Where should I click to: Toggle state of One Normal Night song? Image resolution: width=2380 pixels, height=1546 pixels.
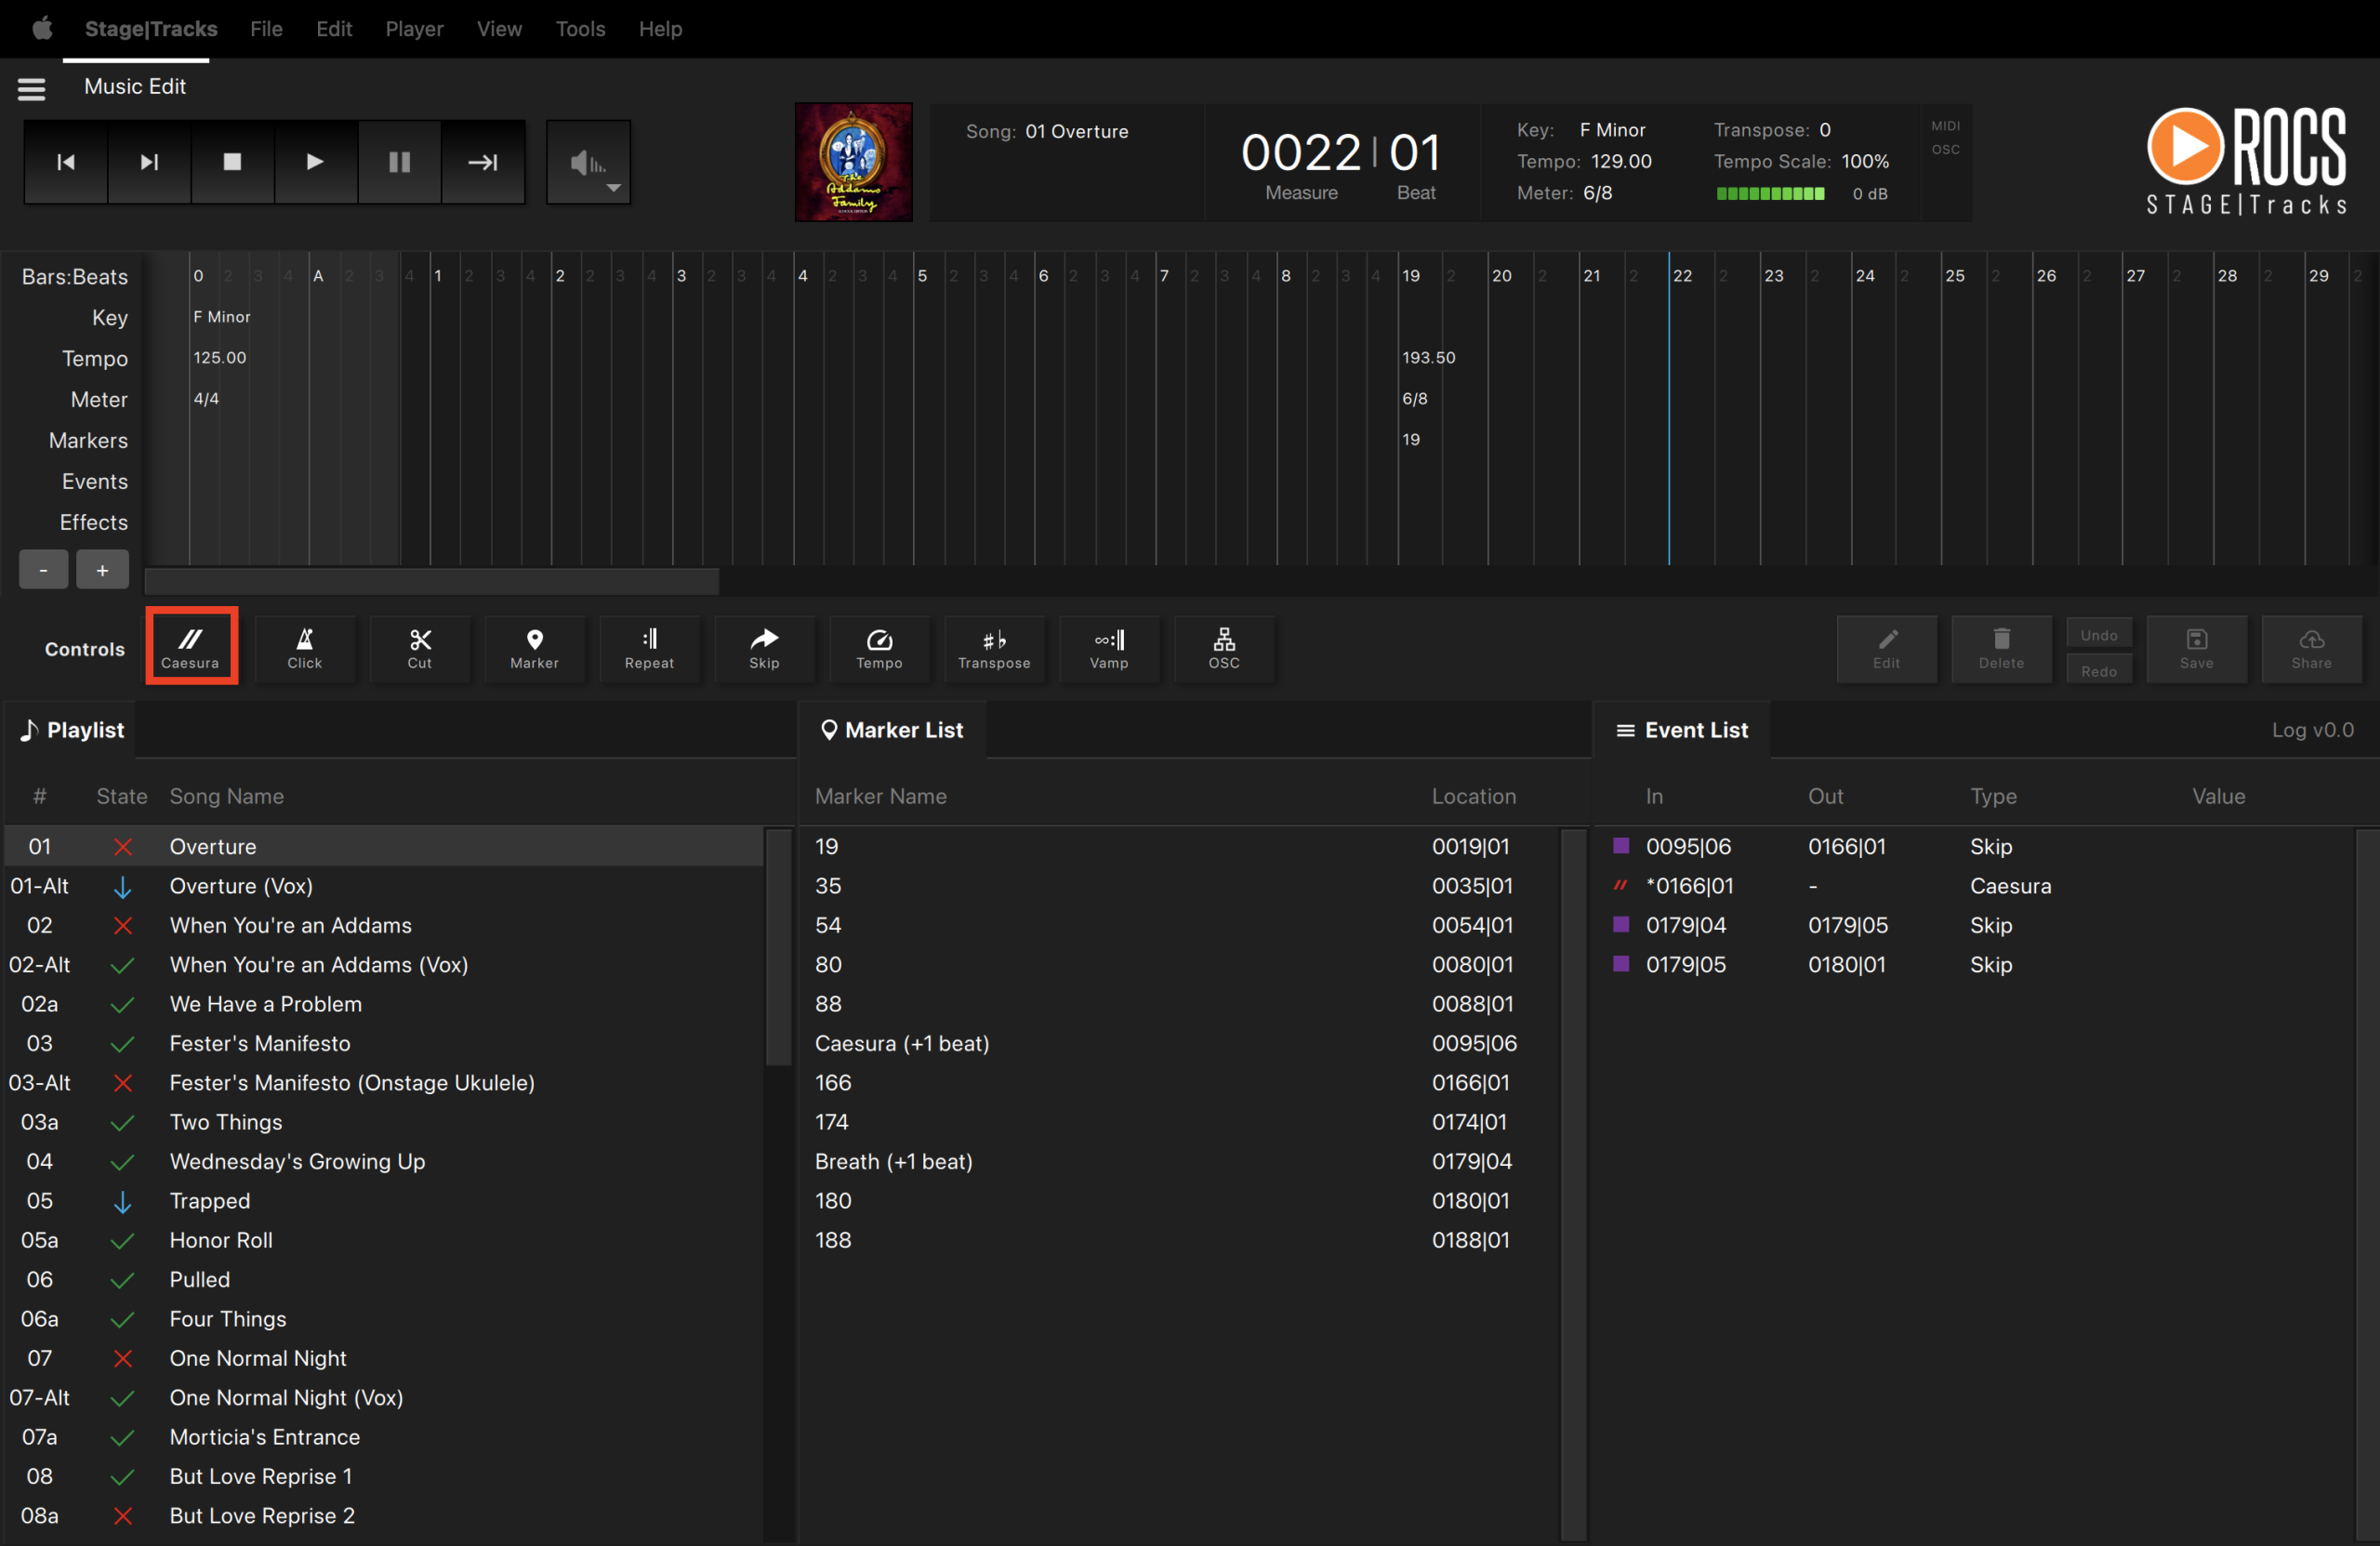122,1358
